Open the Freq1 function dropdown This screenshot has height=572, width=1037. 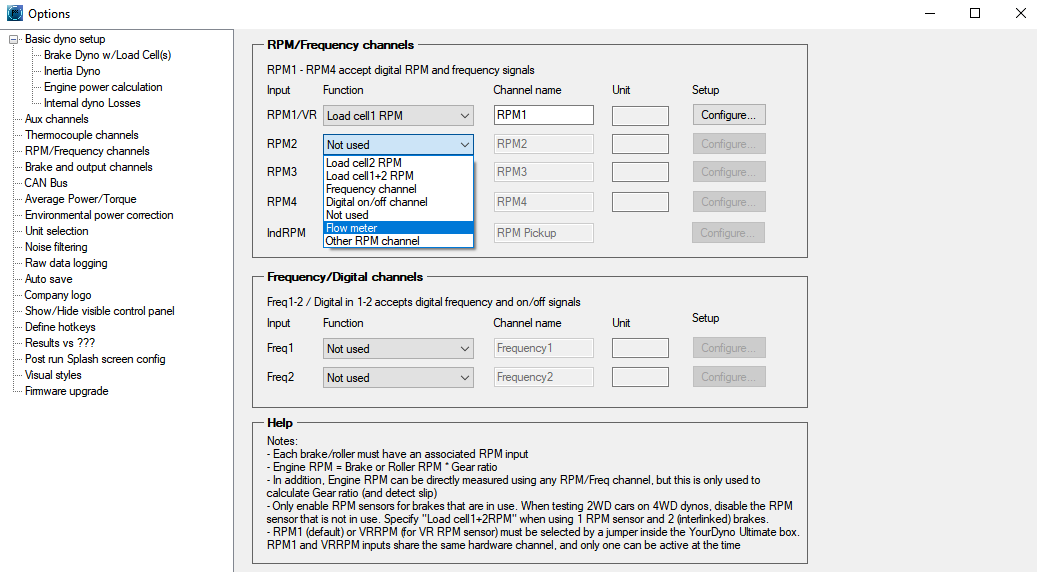point(398,348)
